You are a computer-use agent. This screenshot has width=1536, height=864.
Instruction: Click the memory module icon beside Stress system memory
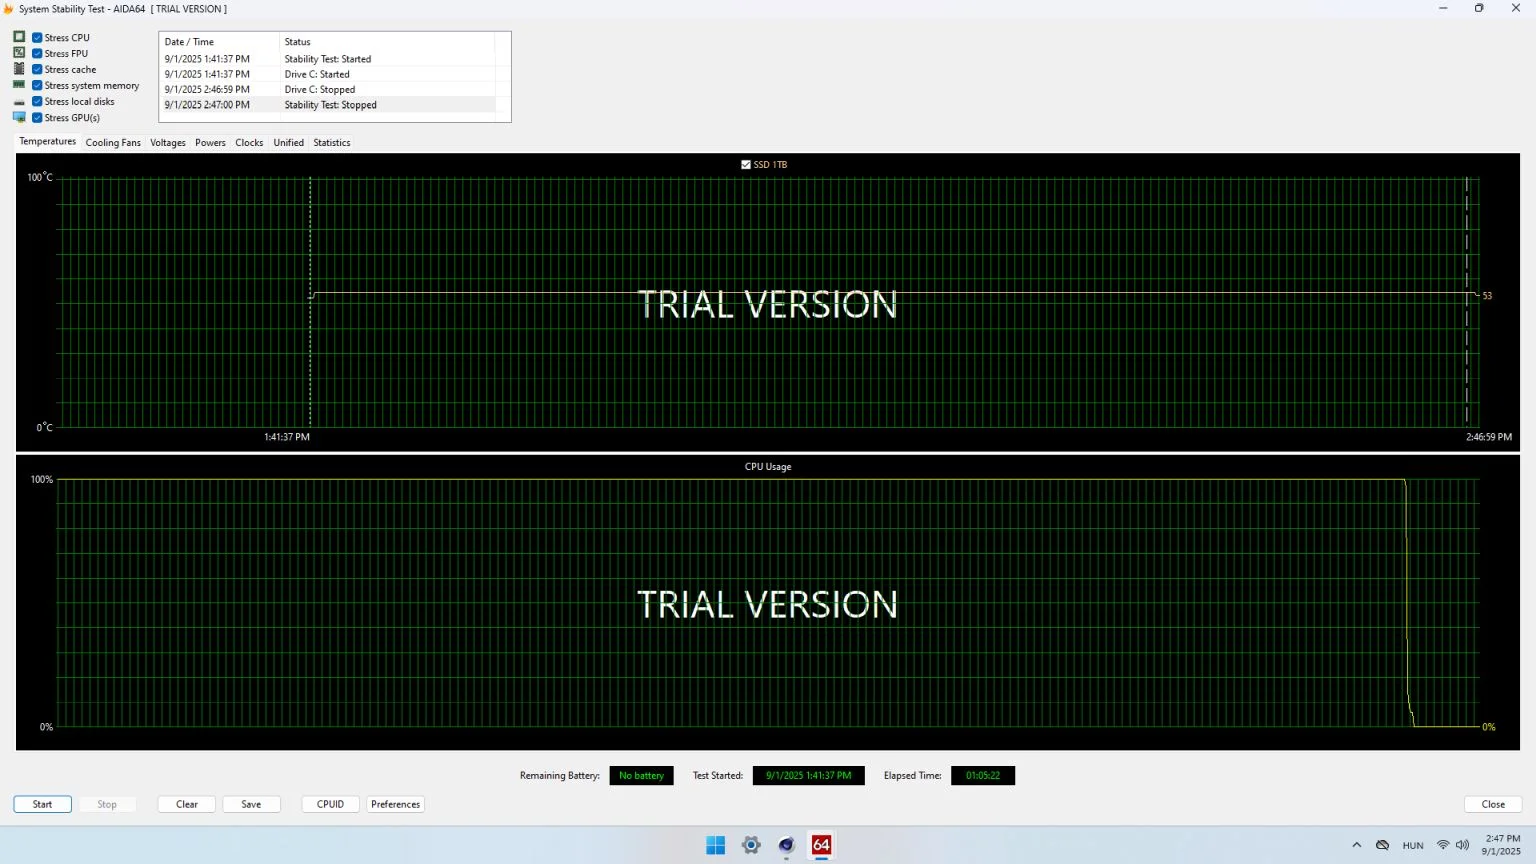click(19, 85)
